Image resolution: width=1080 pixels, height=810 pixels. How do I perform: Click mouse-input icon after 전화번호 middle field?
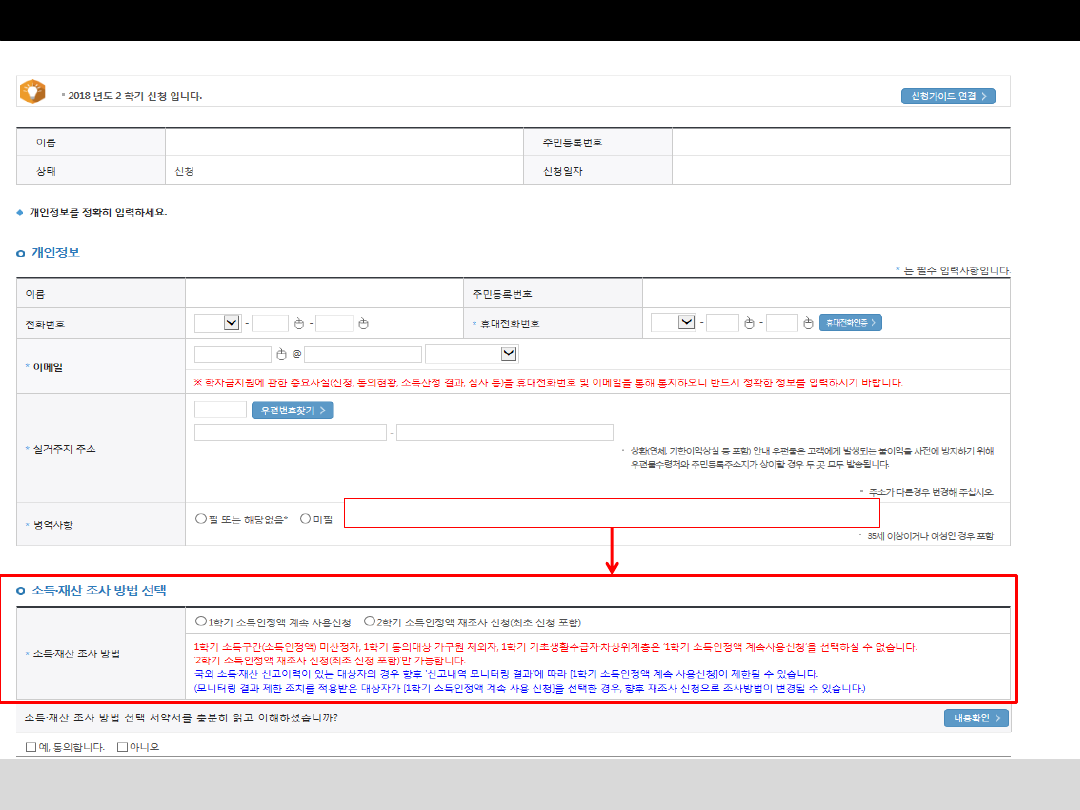click(298, 323)
